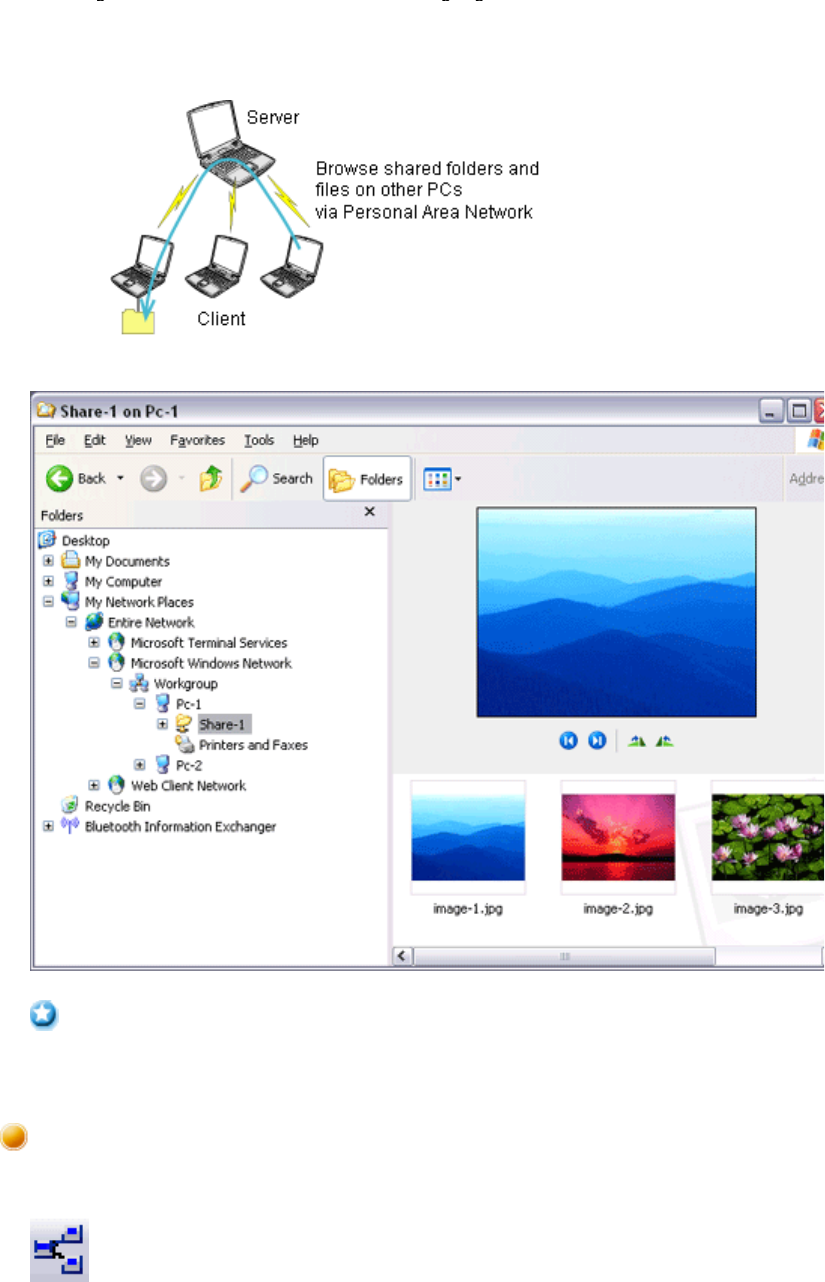This screenshot has width=825, height=1282.
Task: Rotate image clockwise
Action: coord(637,741)
